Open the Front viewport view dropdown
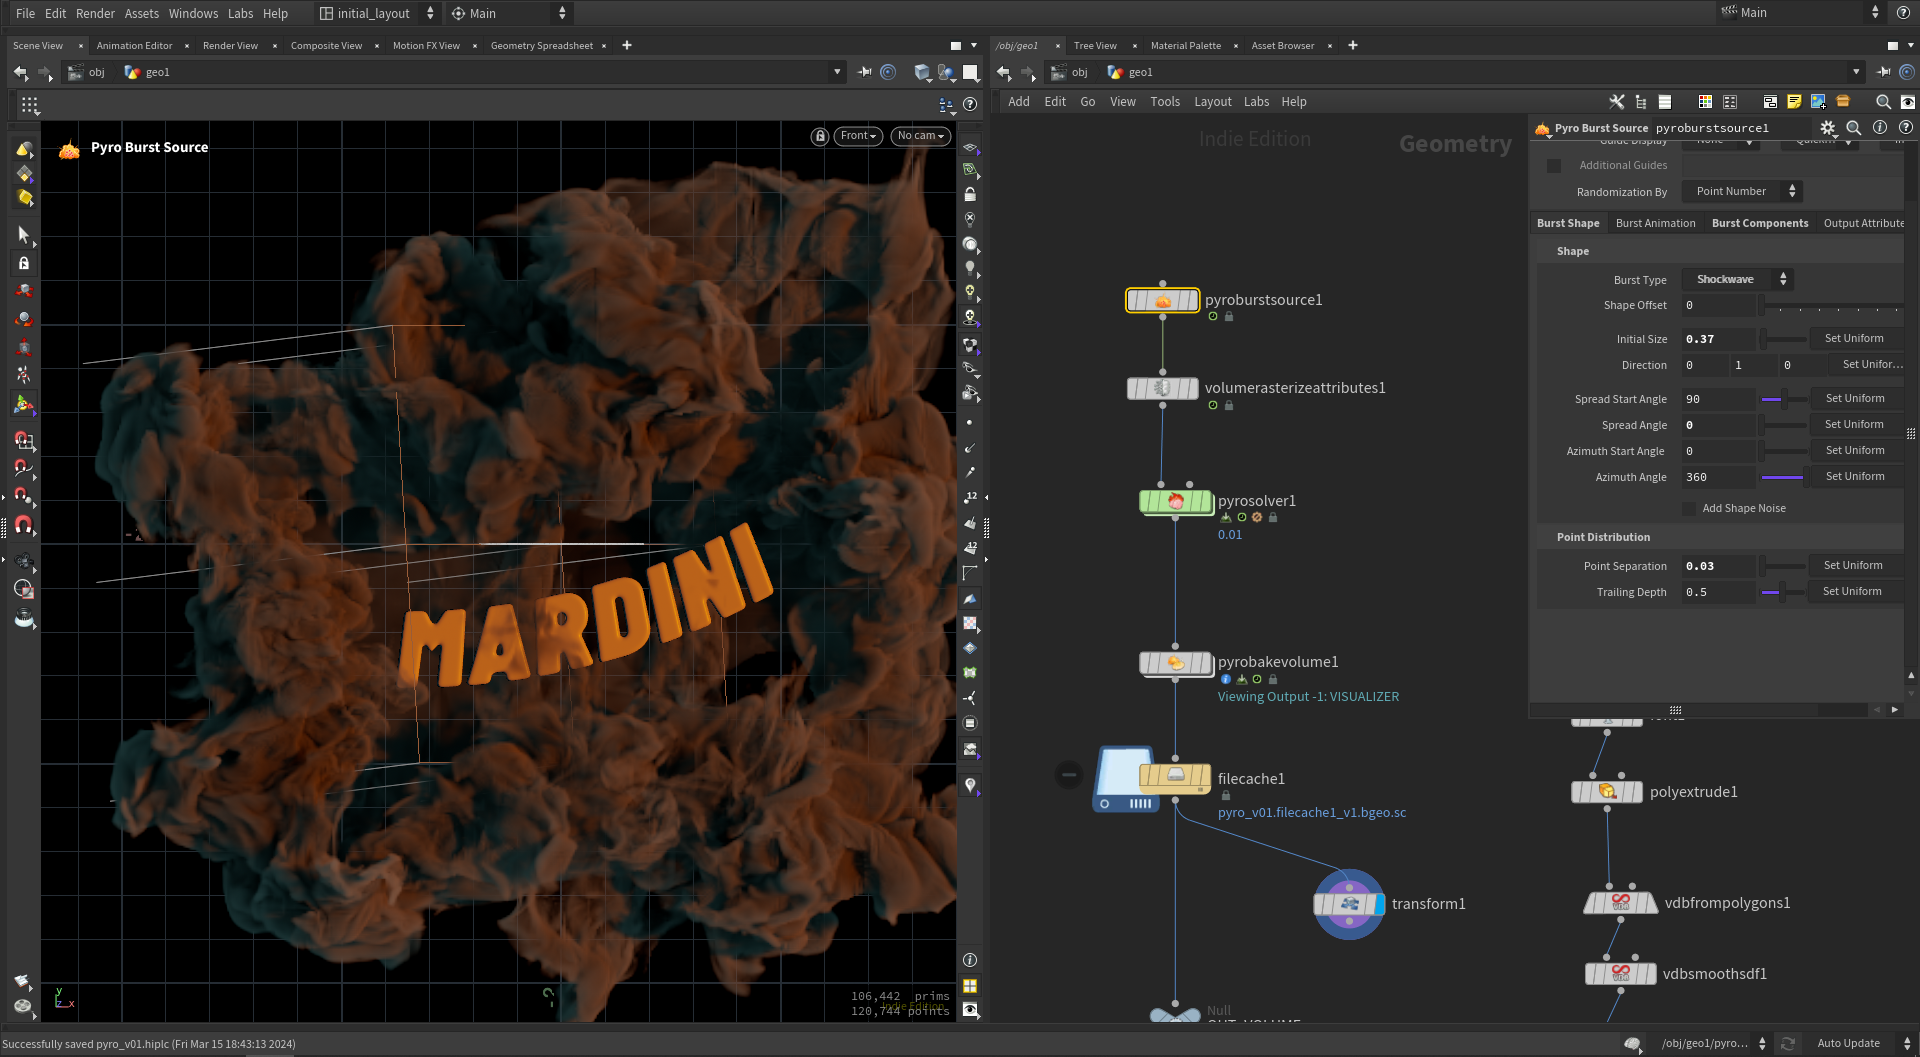 pyautogui.click(x=858, y=136)
